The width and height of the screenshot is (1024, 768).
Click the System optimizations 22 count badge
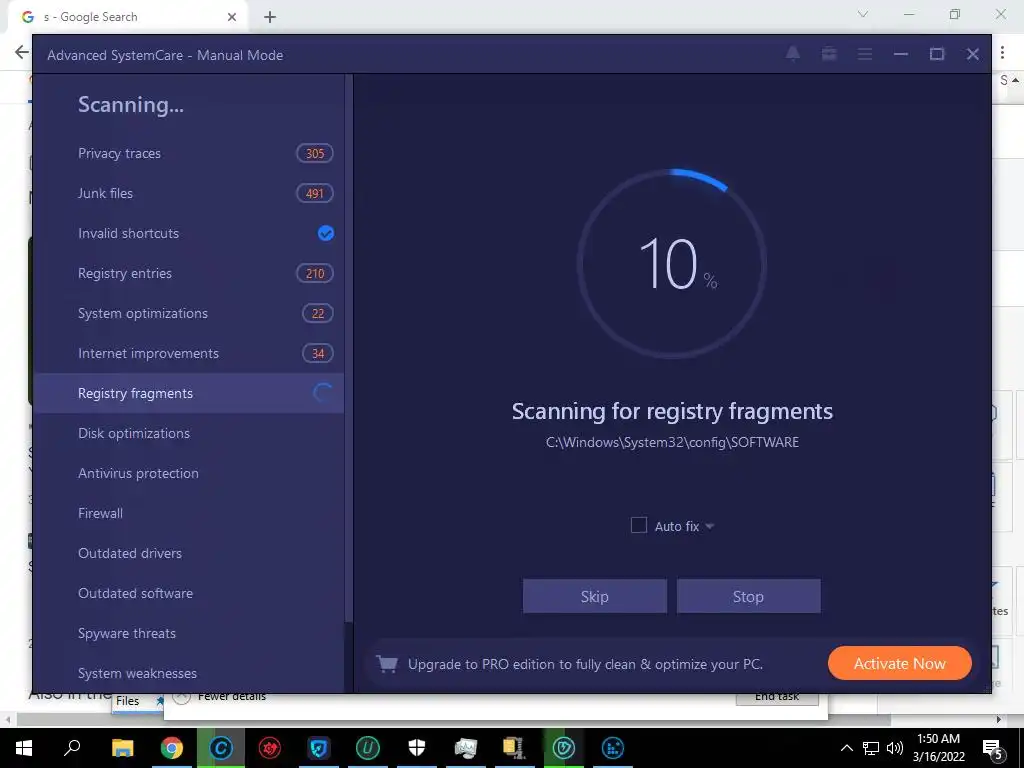click(x=317, y=313)
